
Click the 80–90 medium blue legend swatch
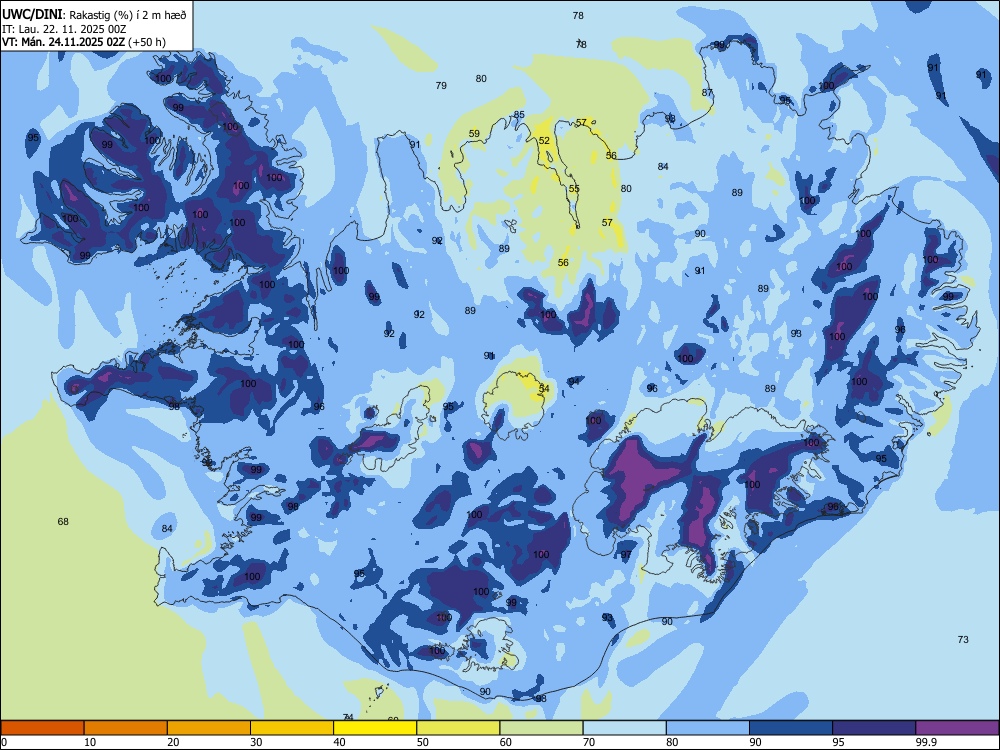pos(708,728)
